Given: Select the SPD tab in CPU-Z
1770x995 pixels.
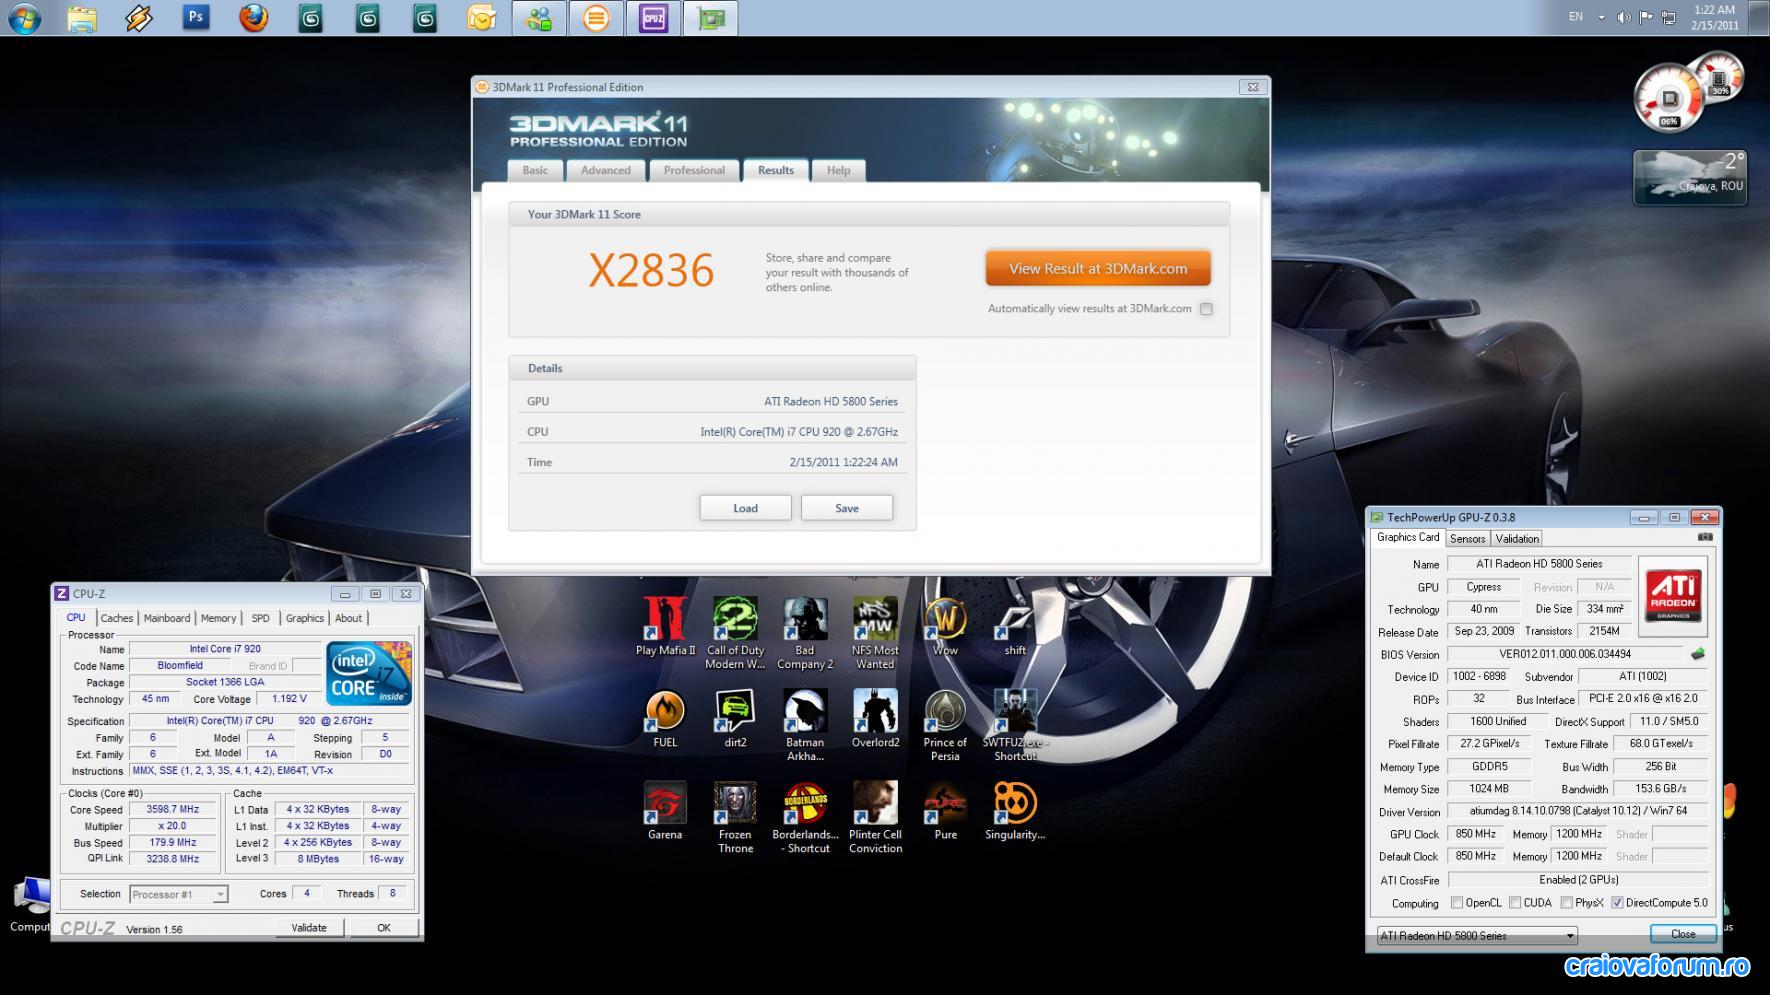Looking at the screenshot, I should 260,618.
